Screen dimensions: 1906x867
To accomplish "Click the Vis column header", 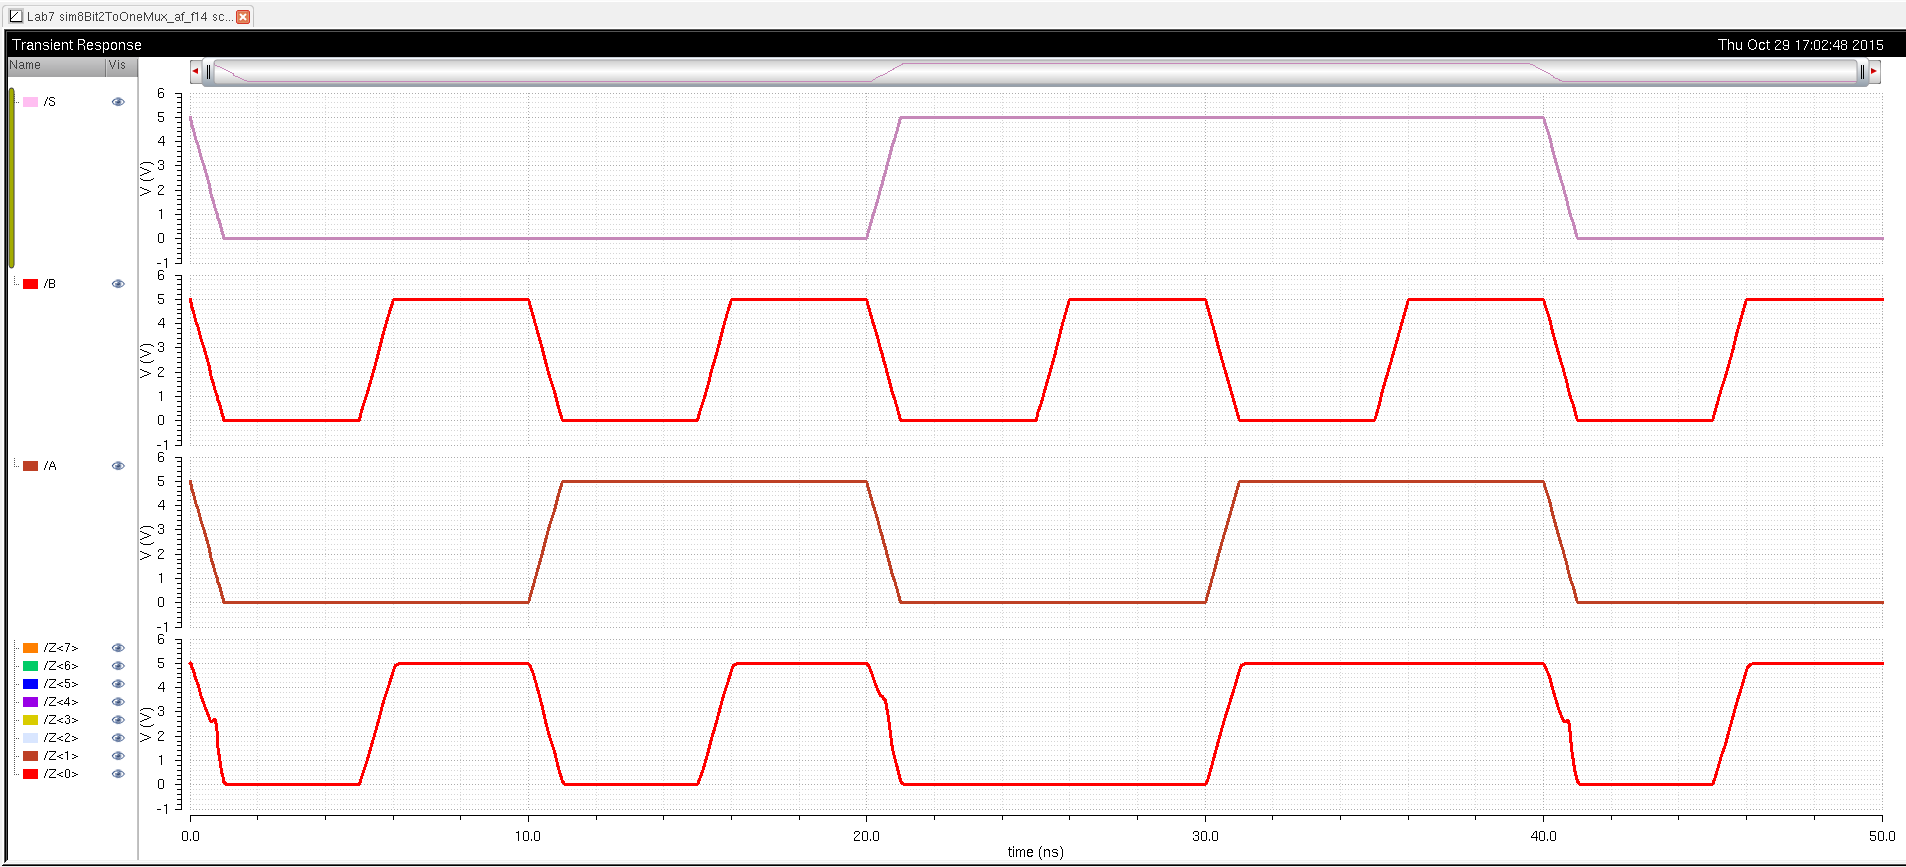I will point(118,65).
